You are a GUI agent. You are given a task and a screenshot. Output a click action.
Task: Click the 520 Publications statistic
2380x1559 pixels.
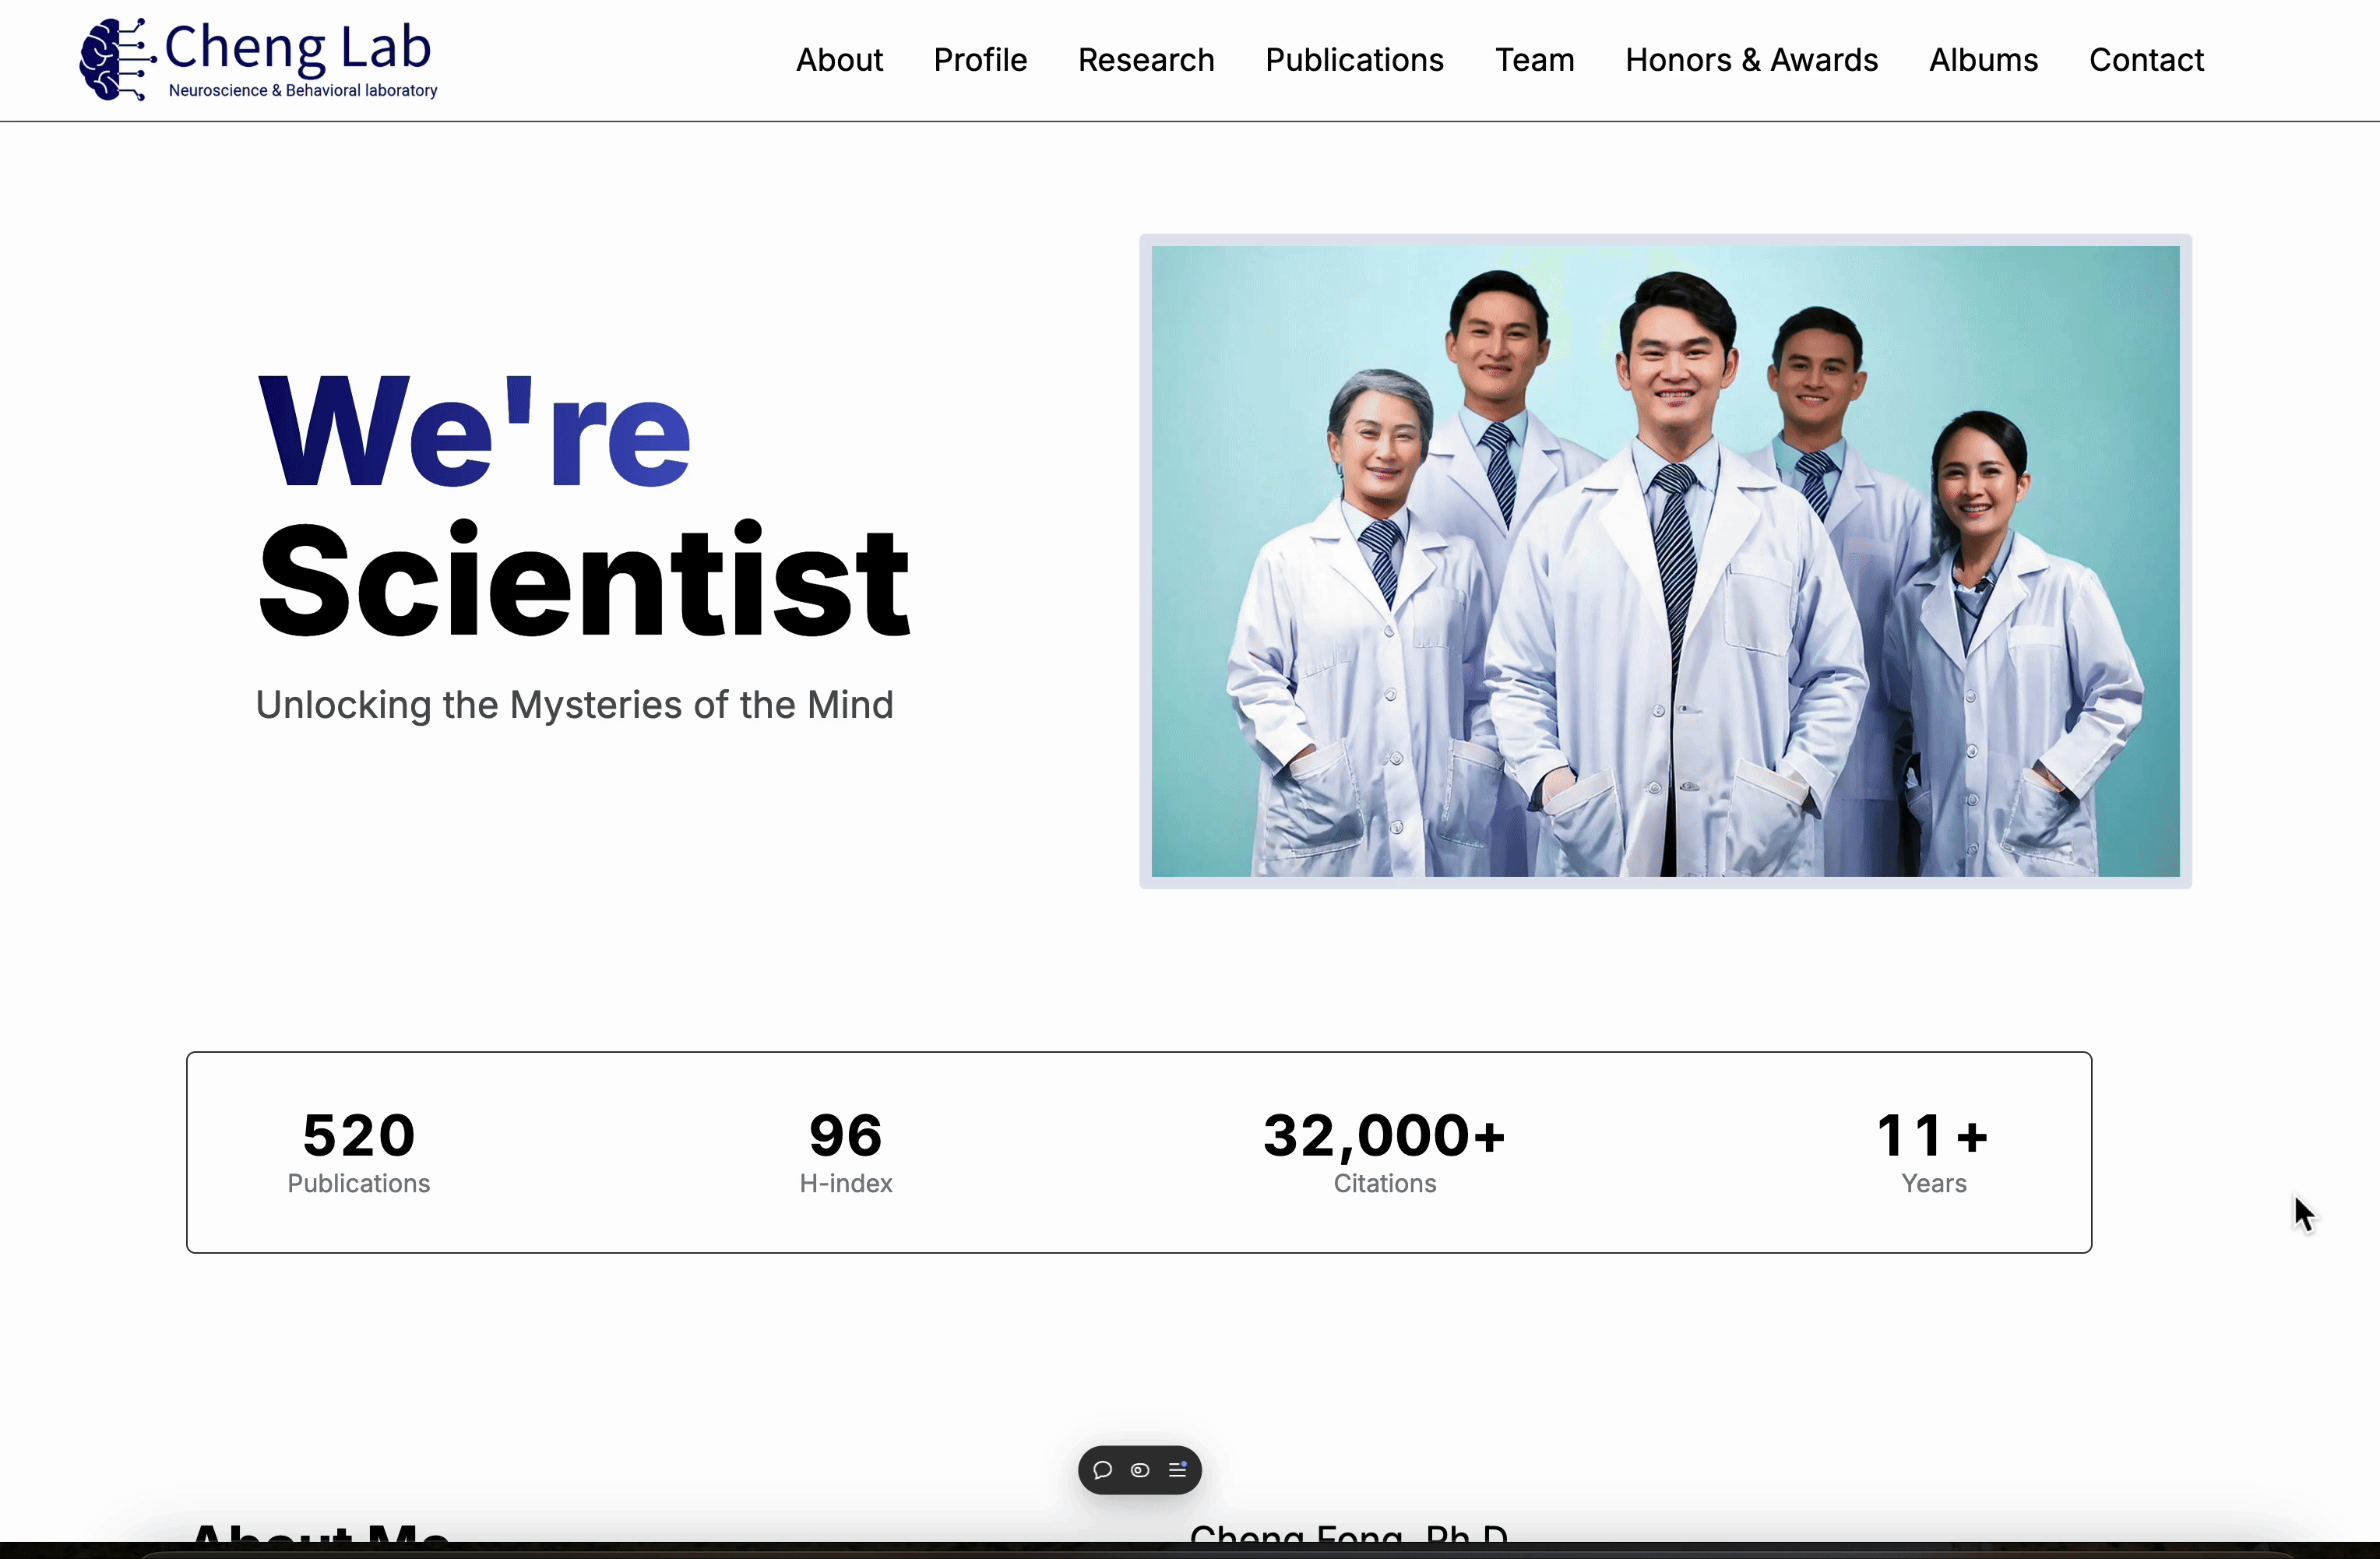pyautogui.click(x=358, y=1151)
